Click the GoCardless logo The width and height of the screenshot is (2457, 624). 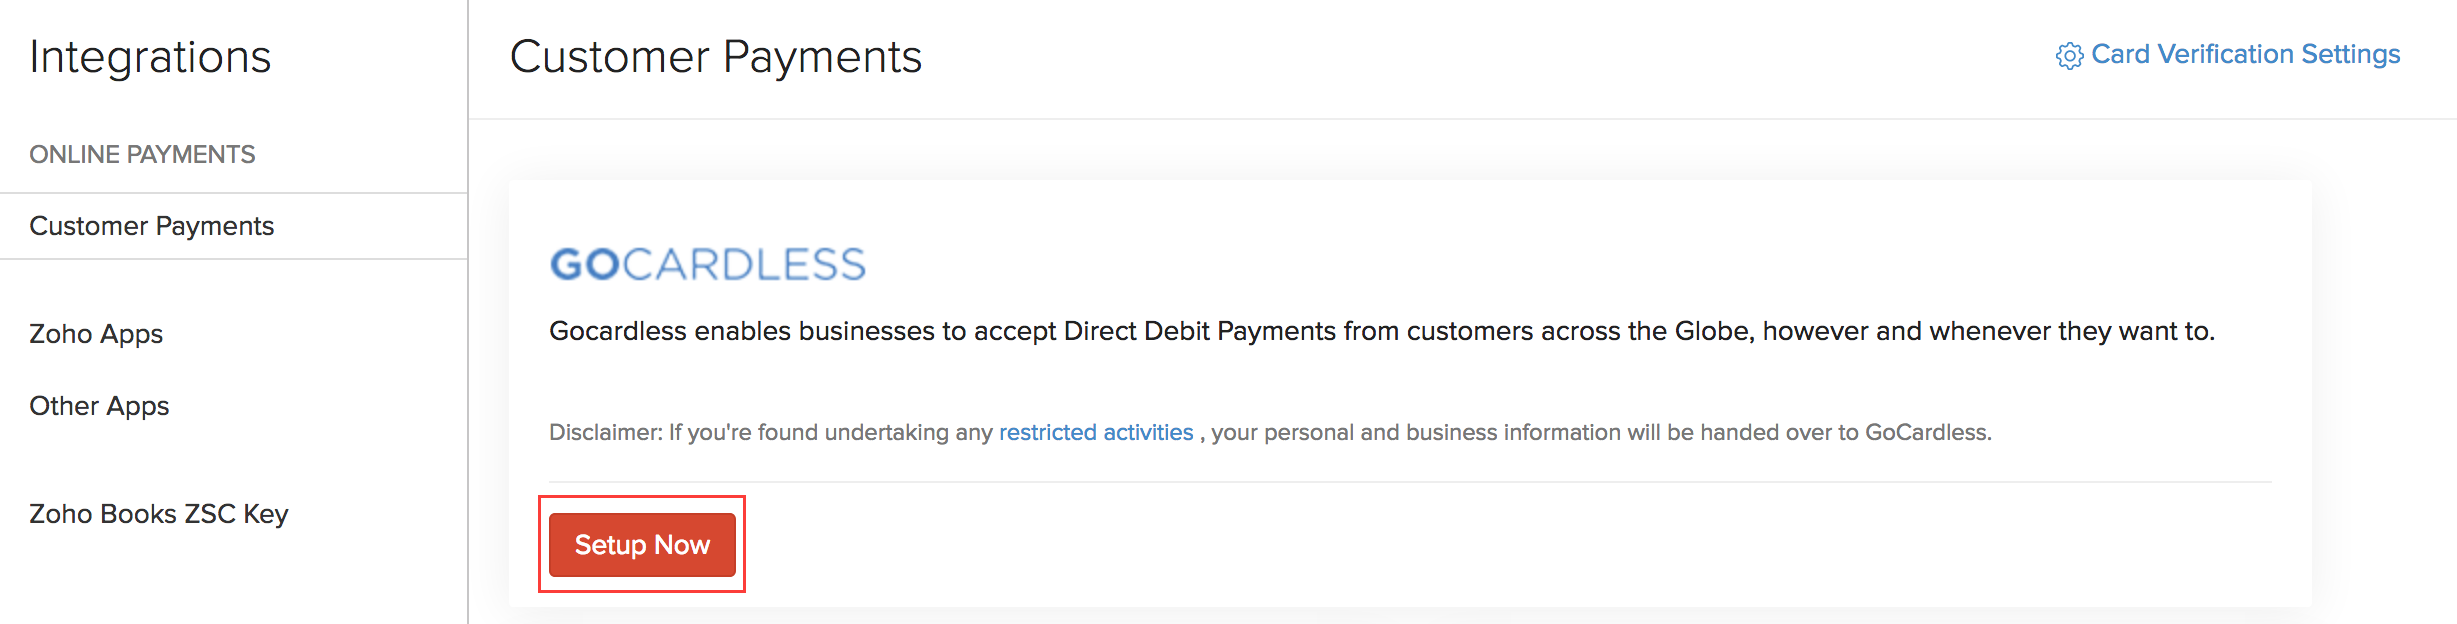(x=707, y=264)
